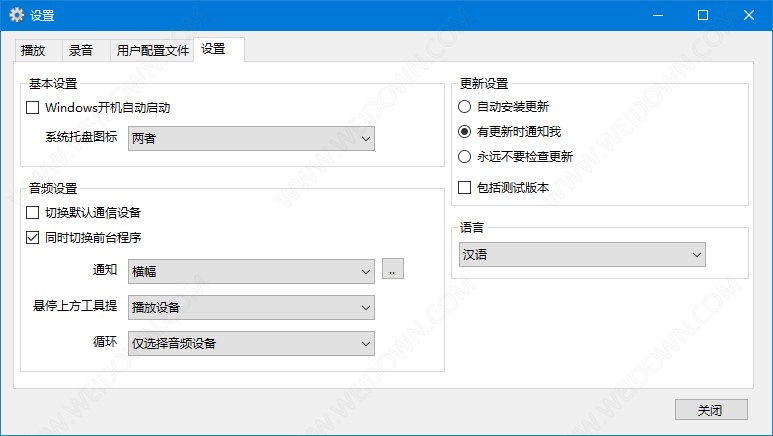773x436 pixels.
Task: Expand the 循环 dropdown list
Action: coord(251,343)
